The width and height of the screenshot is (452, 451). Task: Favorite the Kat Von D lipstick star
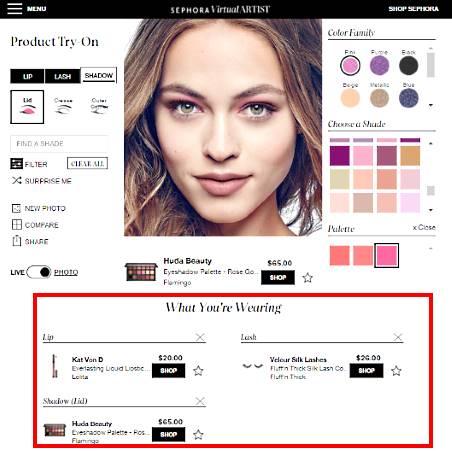(x=198, y=370)
